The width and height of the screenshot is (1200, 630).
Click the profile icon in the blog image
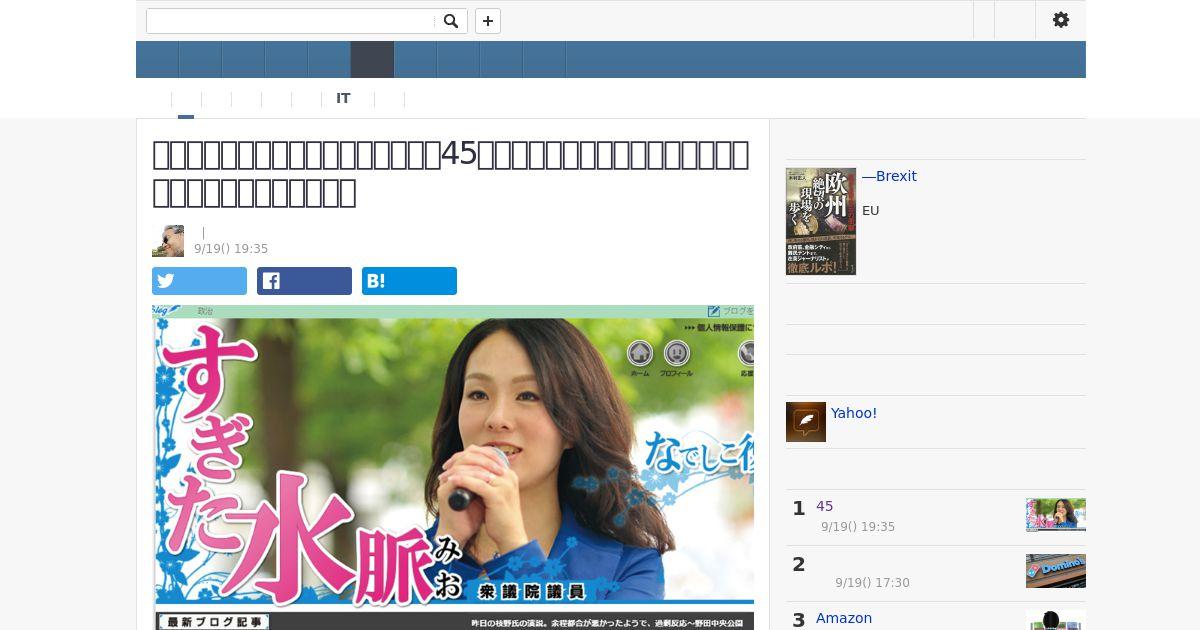677,353
